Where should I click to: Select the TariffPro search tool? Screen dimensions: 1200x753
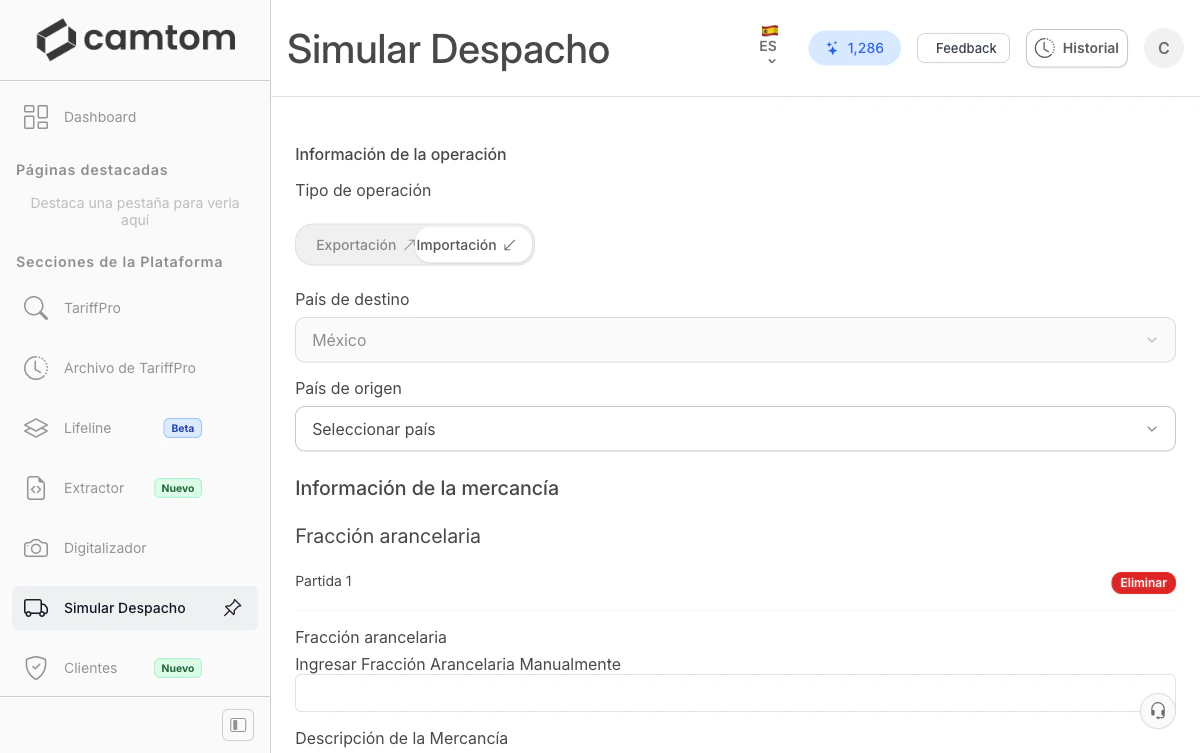point(92,308)
